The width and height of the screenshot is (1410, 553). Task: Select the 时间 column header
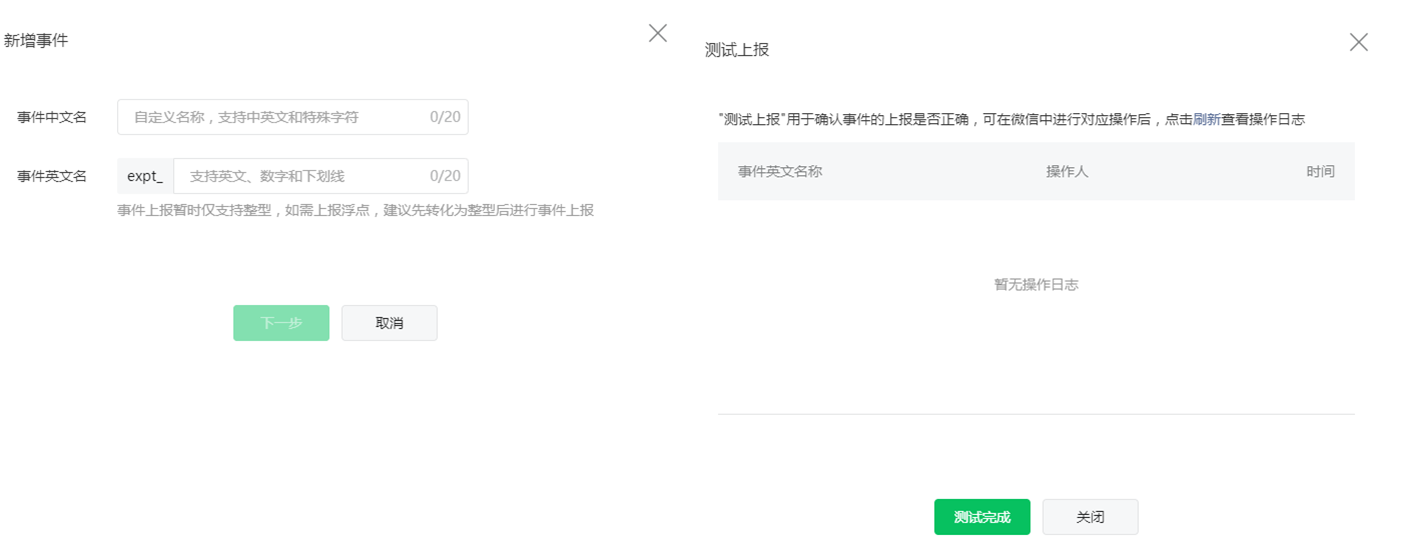(1320, 171)
